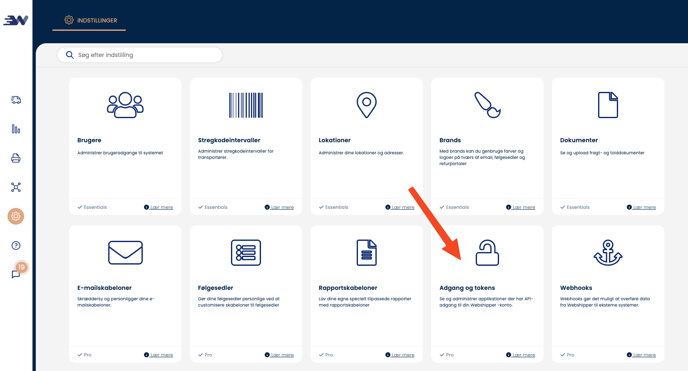Click 'Lær mere' on Rapportskabeloner card

tap(400, 355)
